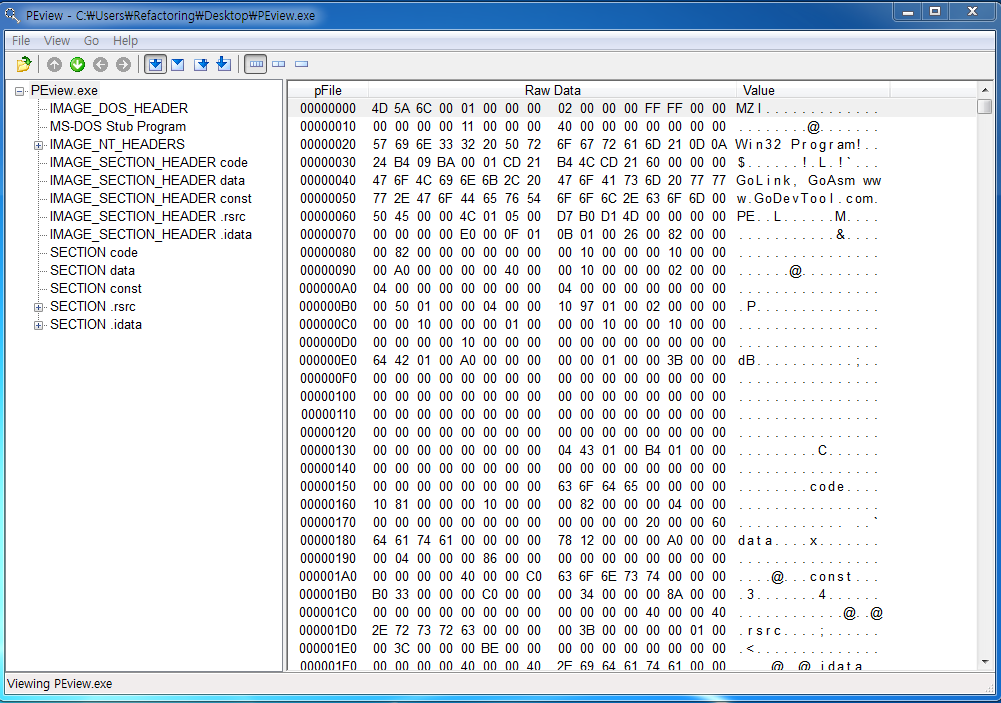Open the View menu
The height and width of the screenshot is (703, 1001).
57,41
